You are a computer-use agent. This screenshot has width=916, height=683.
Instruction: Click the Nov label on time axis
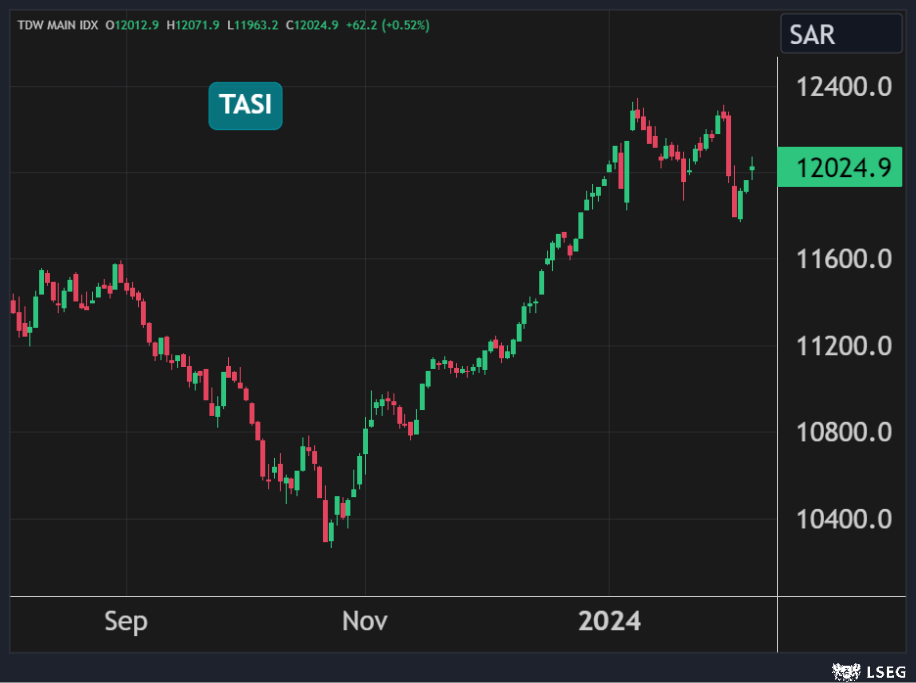point(365,621)
